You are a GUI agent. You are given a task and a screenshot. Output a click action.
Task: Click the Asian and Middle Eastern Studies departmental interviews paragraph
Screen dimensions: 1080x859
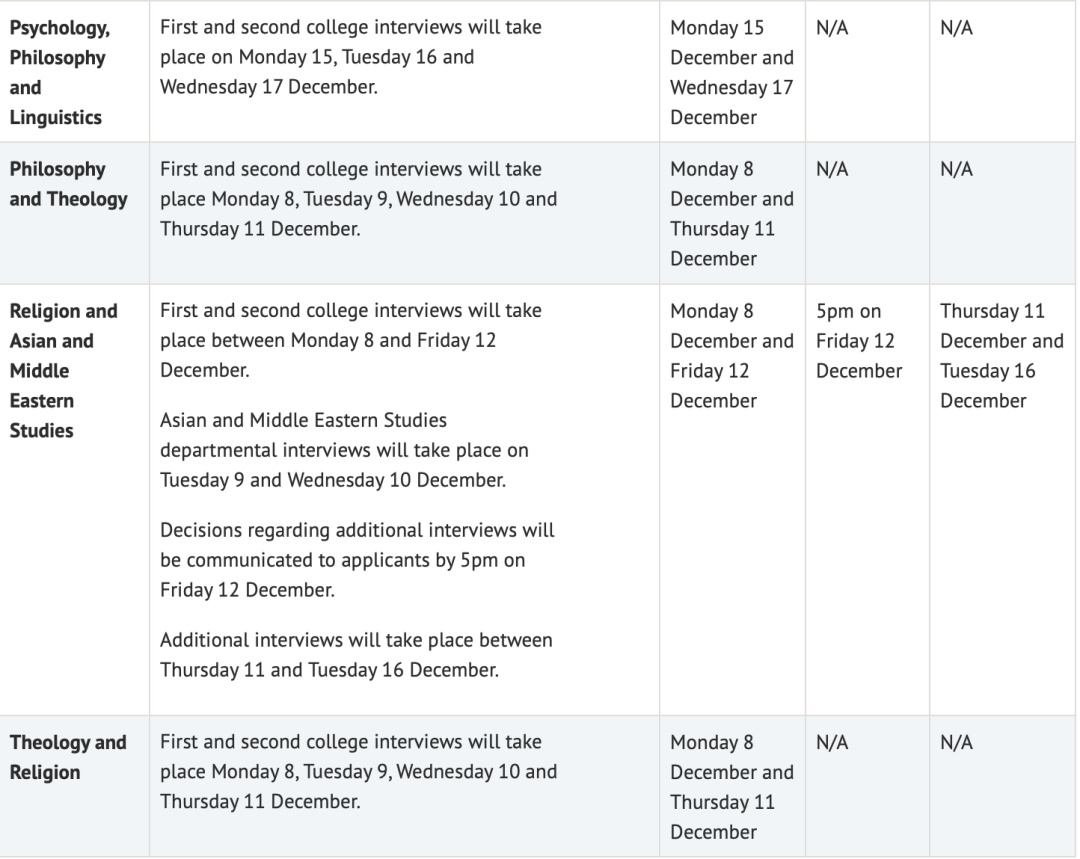click(333, 449)
